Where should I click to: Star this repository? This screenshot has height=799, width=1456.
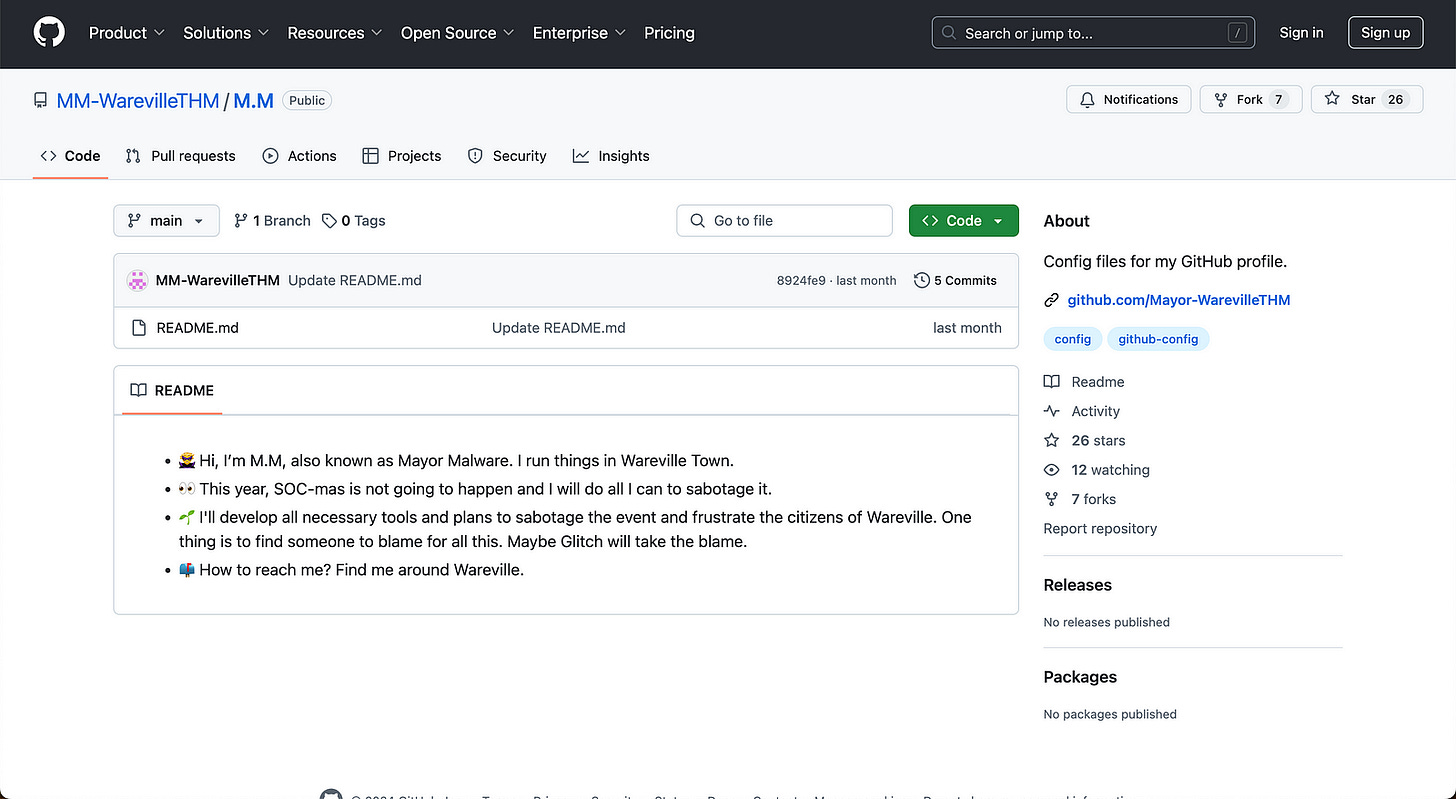tap(1366, 100)
